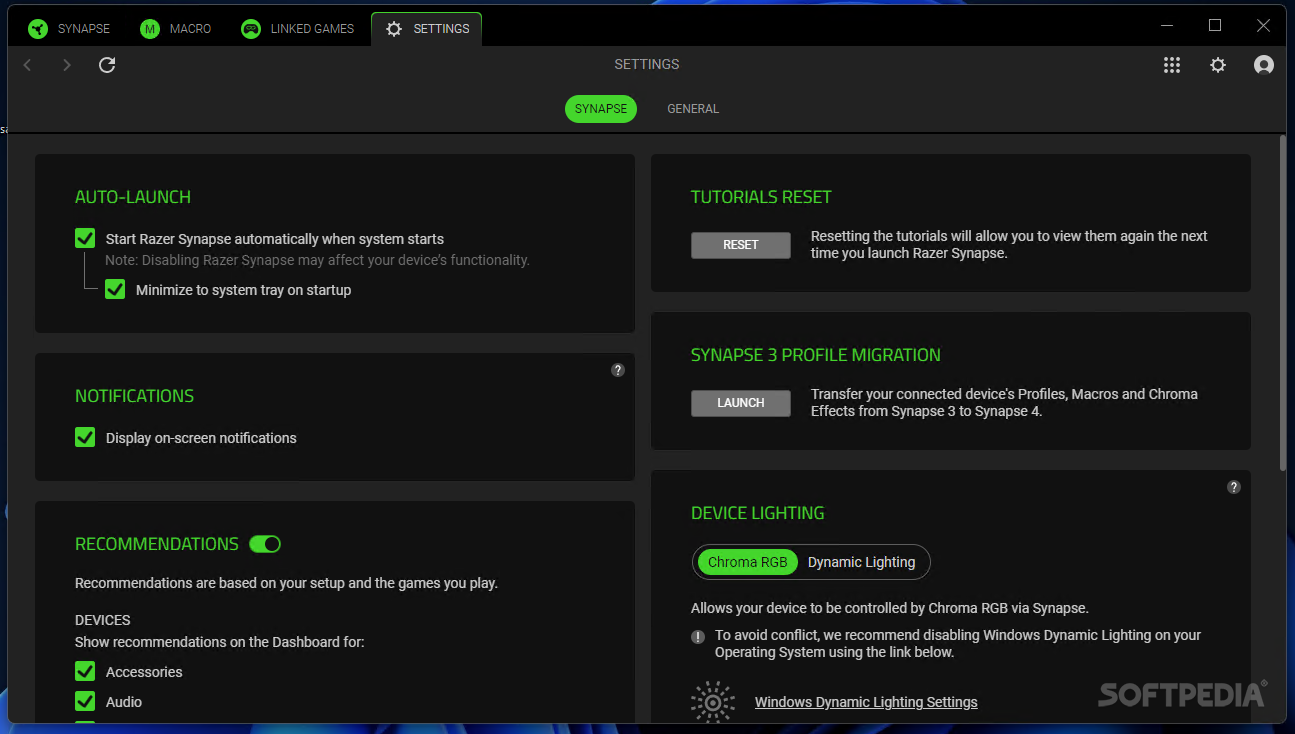Click the refresh icon

pos(107,65)
